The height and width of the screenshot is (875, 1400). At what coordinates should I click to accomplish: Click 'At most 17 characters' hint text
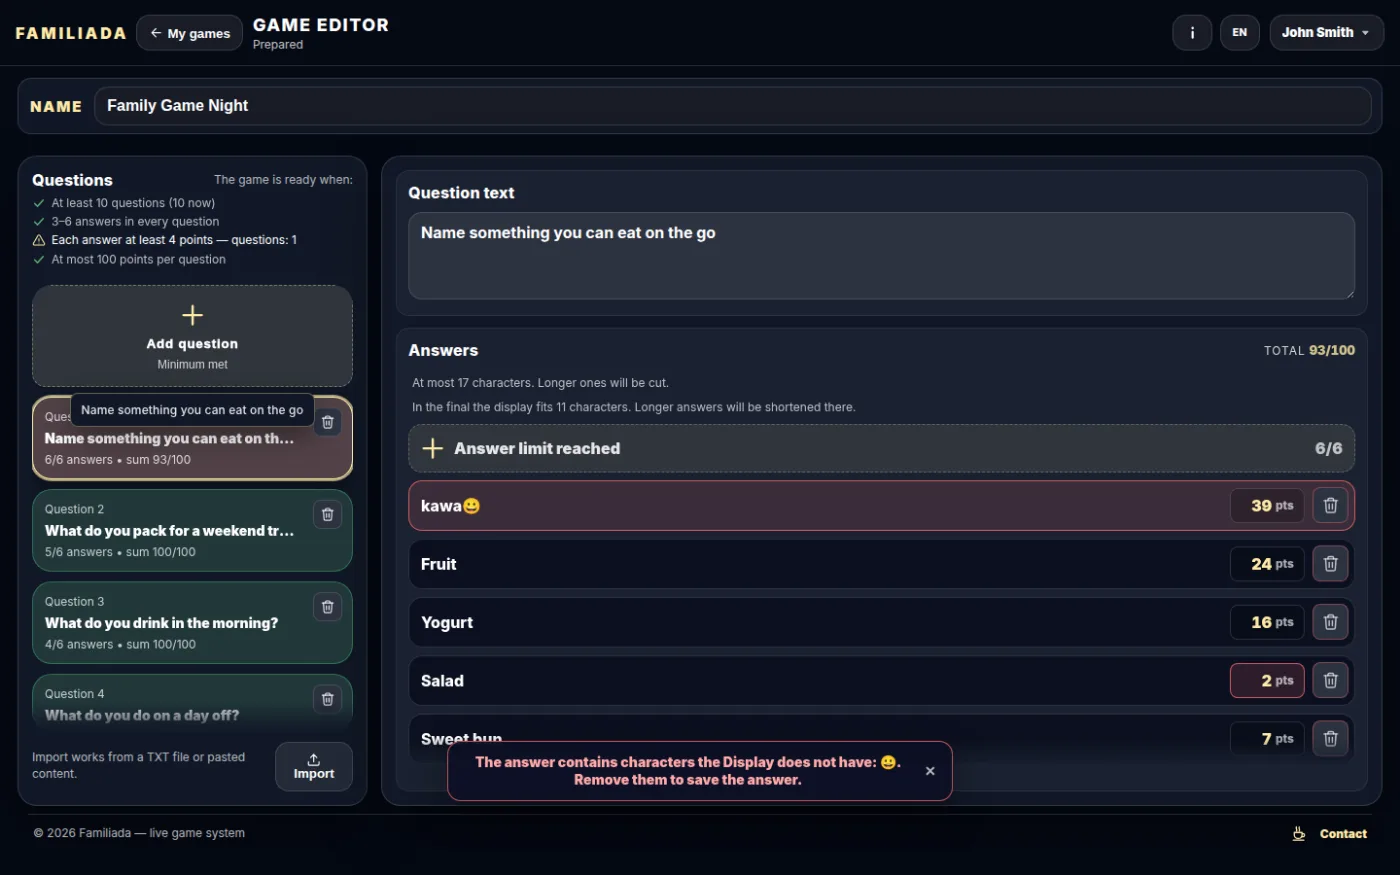click(x=540, y=383)
